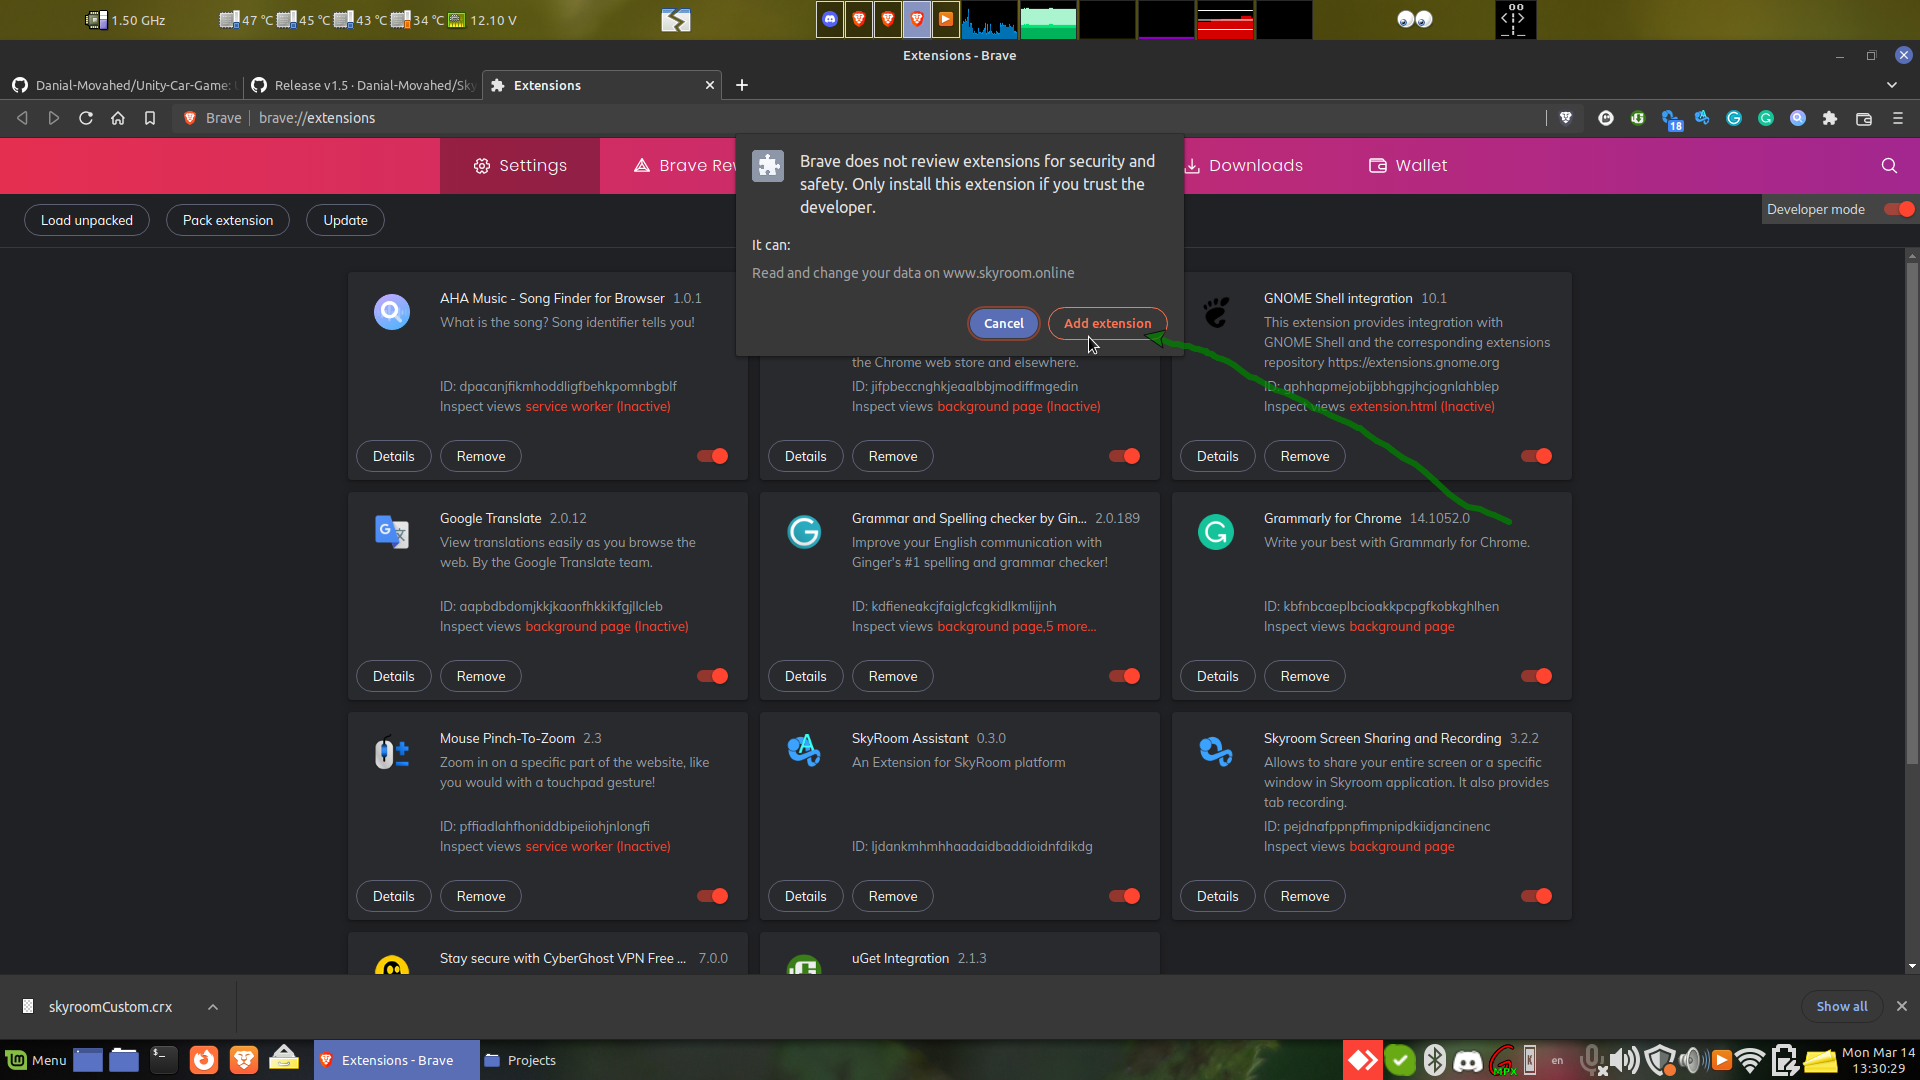This screenshot has width=1920, height=1080.
Task: Open the Downloads header tab
Action: (x=1243, y=166)
